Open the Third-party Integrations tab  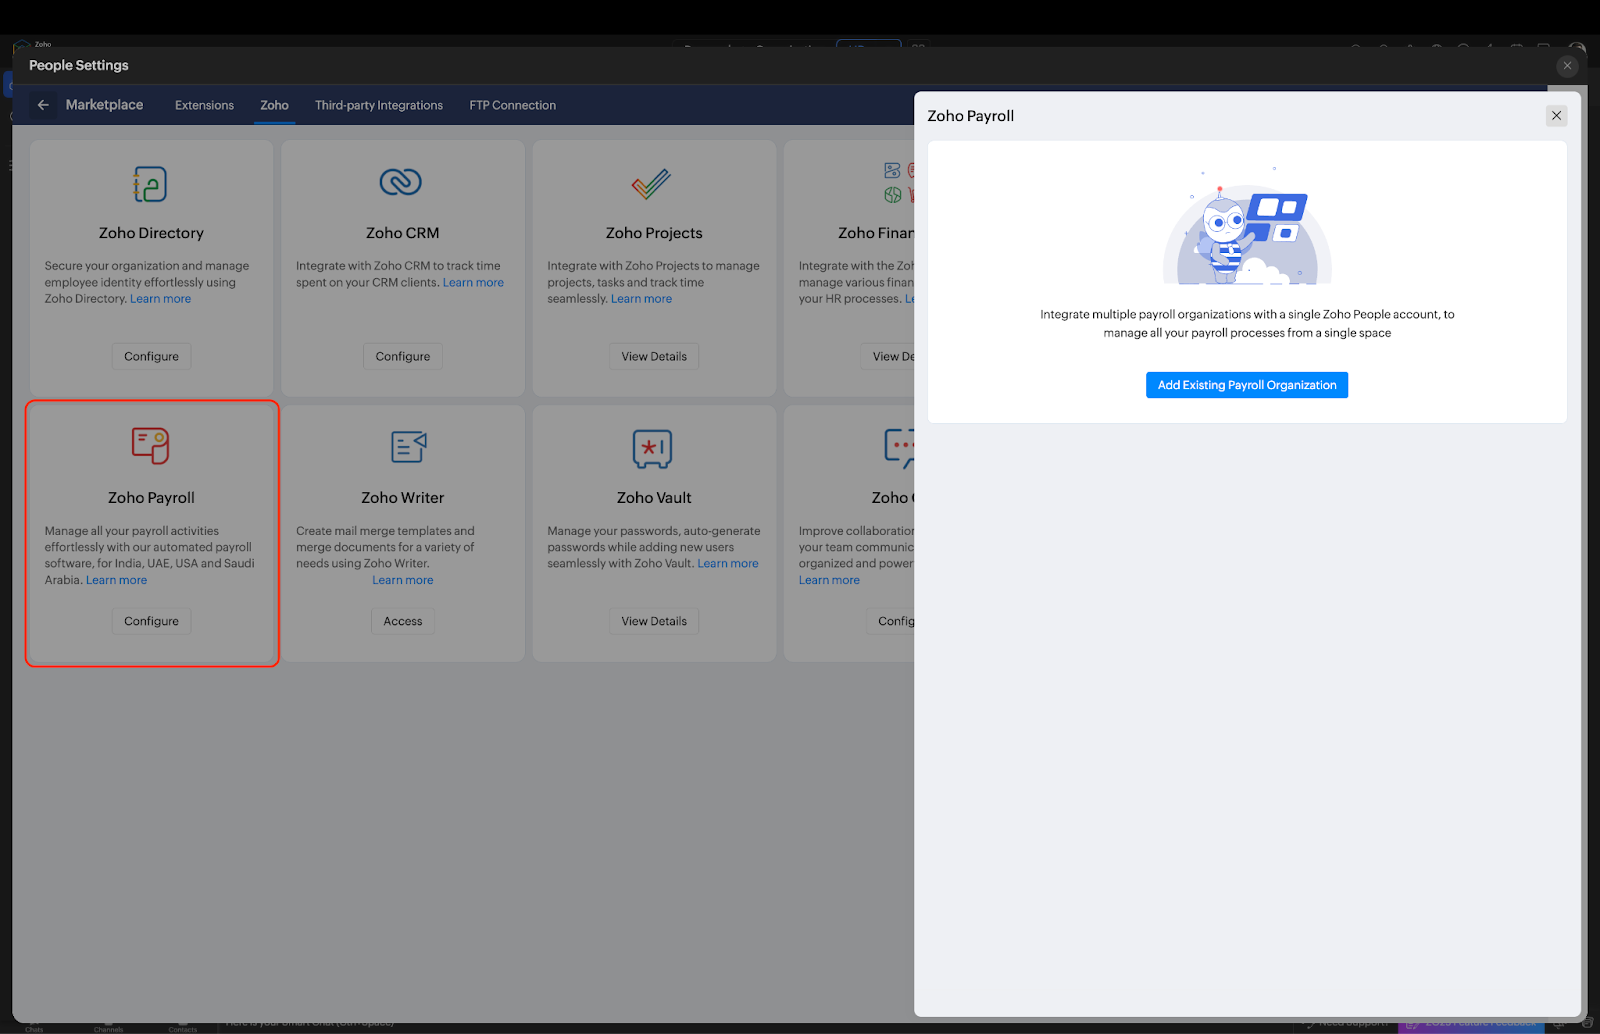pos(379,105)
